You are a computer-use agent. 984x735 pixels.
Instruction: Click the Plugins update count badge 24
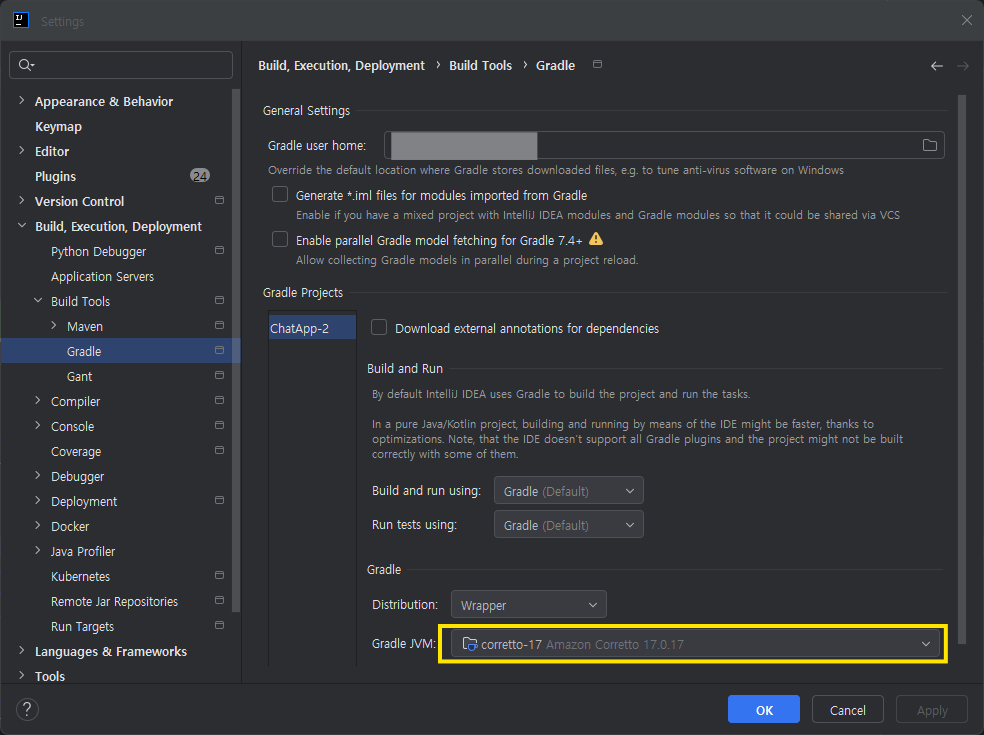200,176
